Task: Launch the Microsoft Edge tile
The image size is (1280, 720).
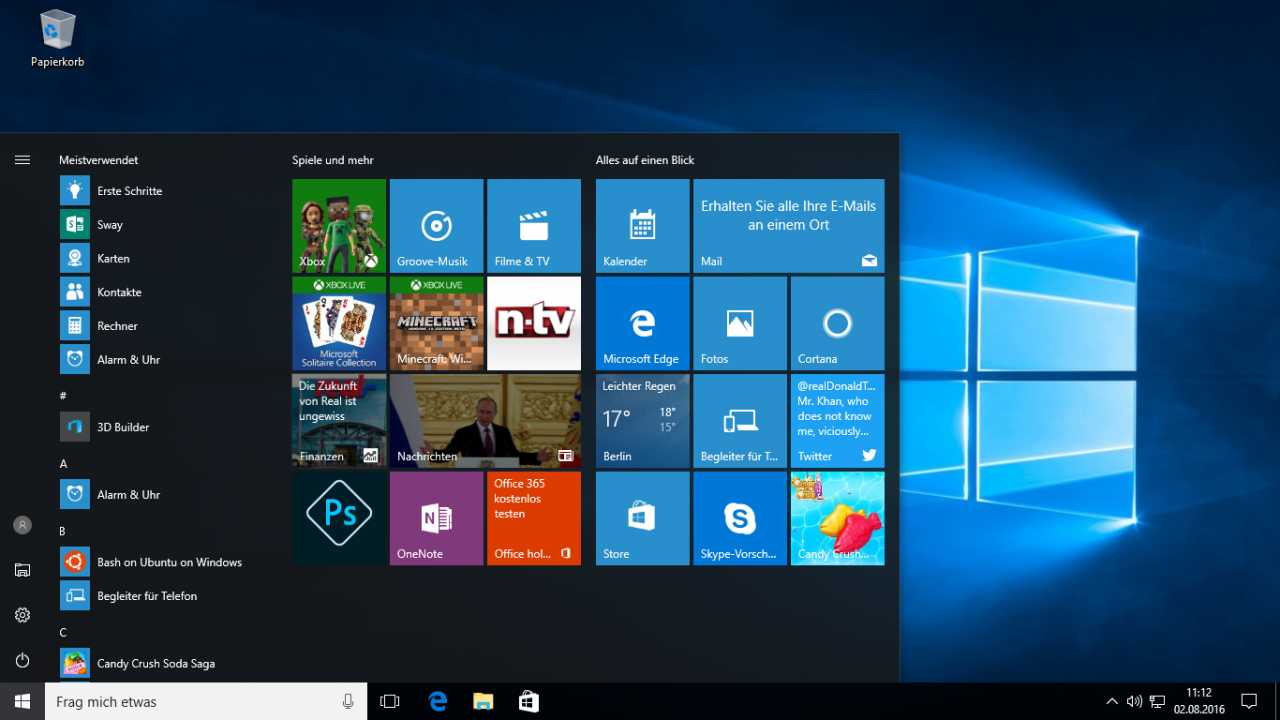Action: pos(643,324)
